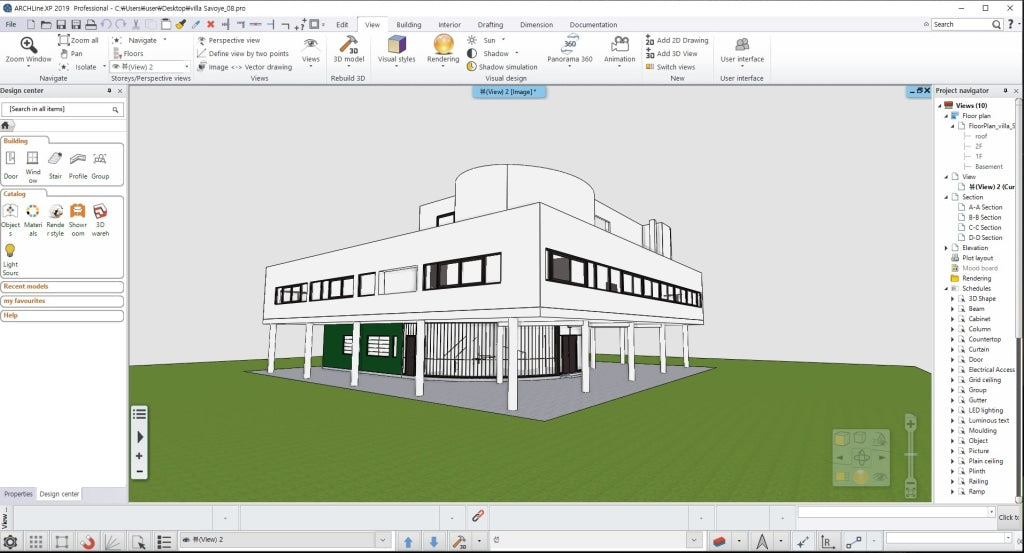1024x553 pixels.
Task: Pin the Design center panel
Action: pos(109,91)
